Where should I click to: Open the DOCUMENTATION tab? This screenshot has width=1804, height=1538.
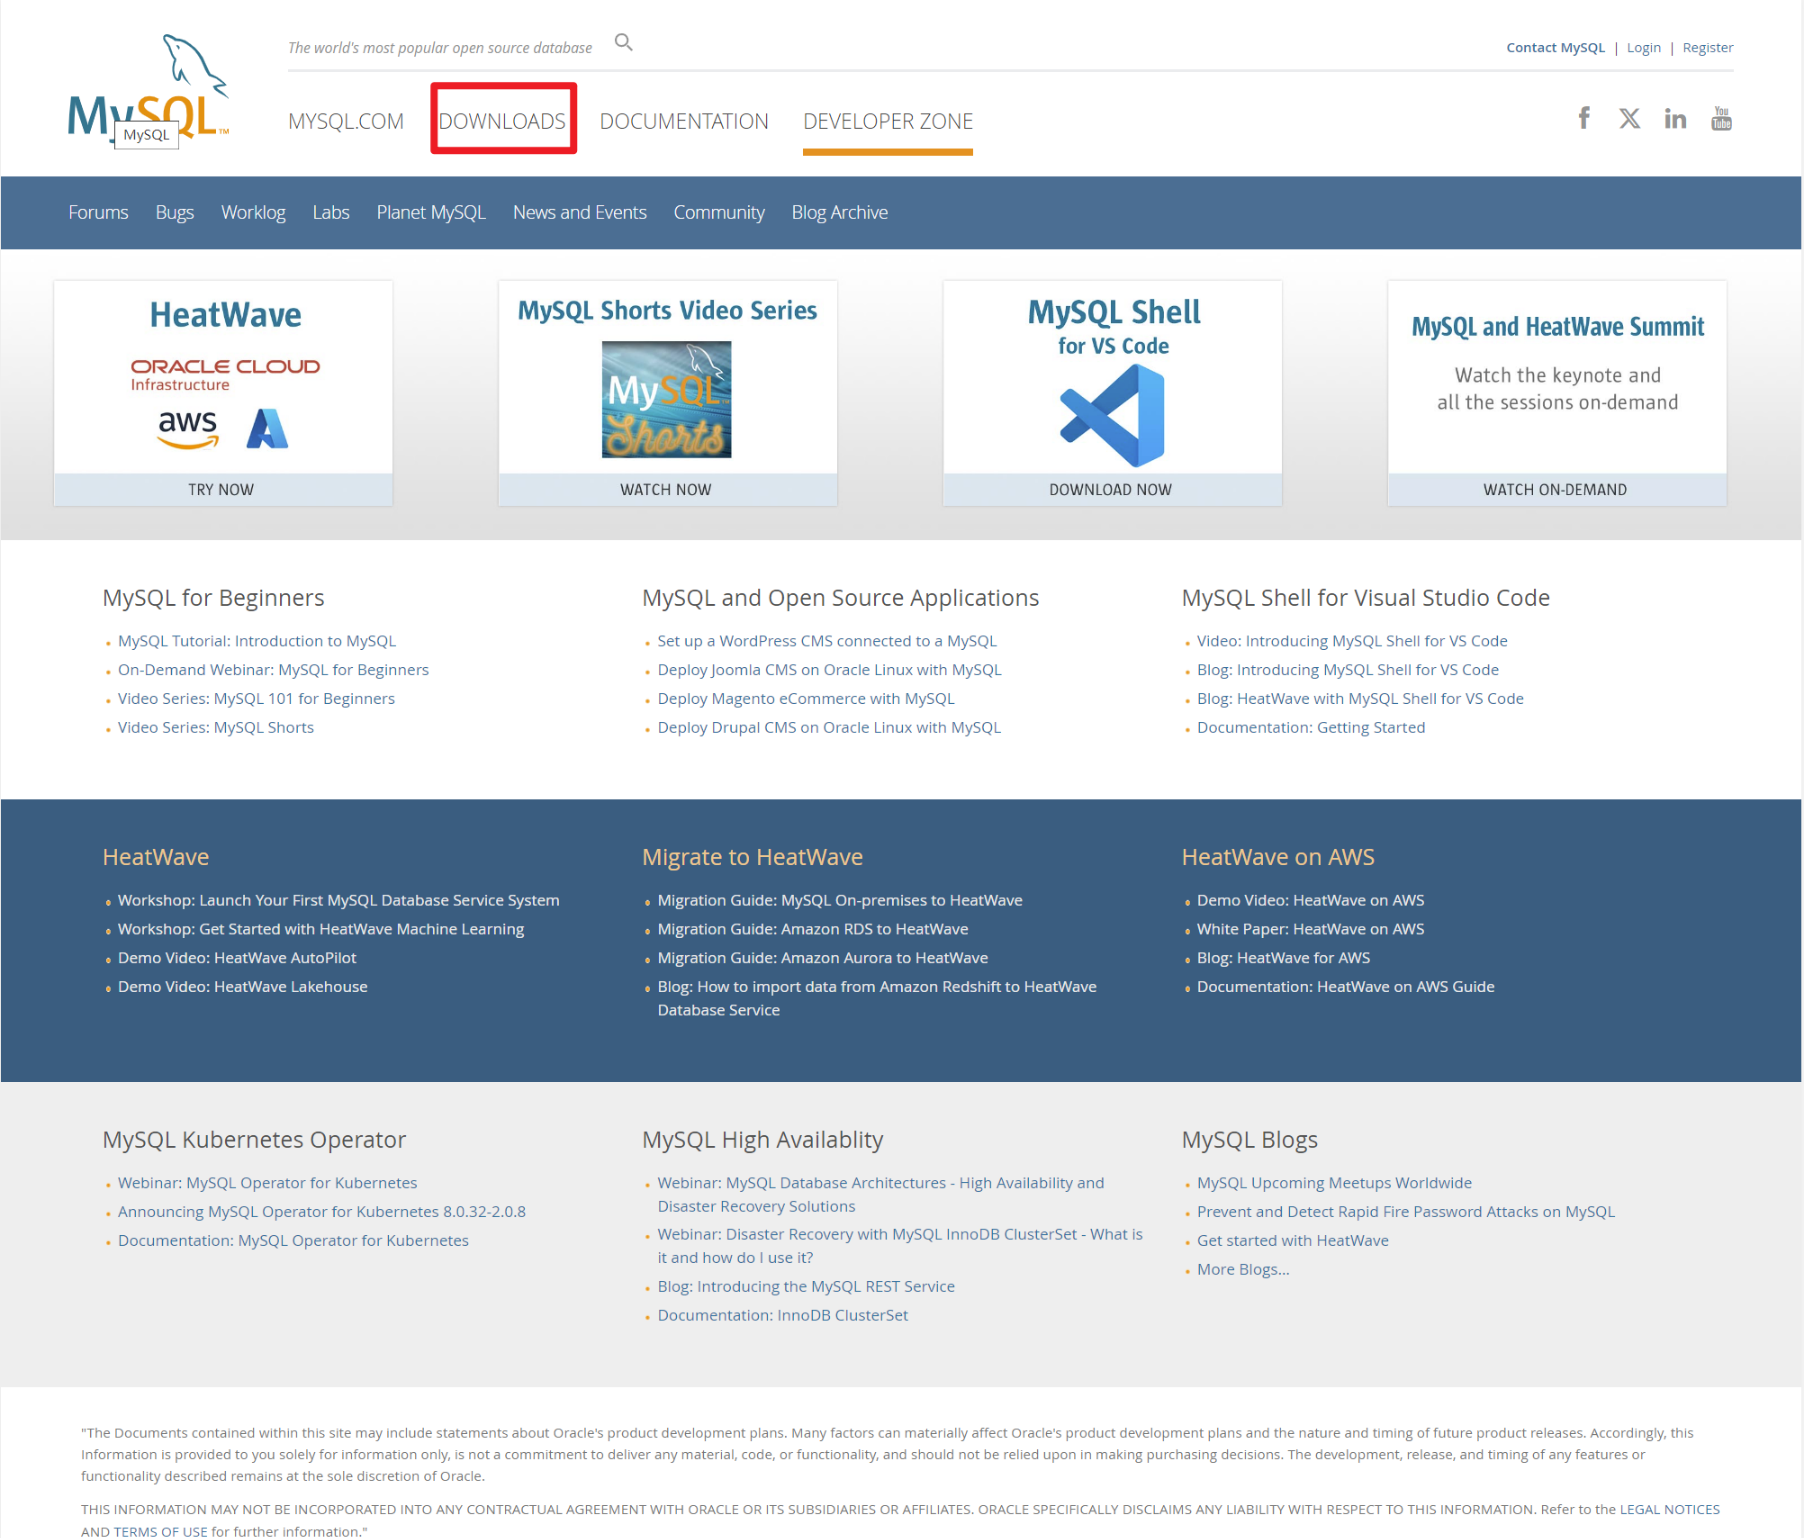click(684, 121)
